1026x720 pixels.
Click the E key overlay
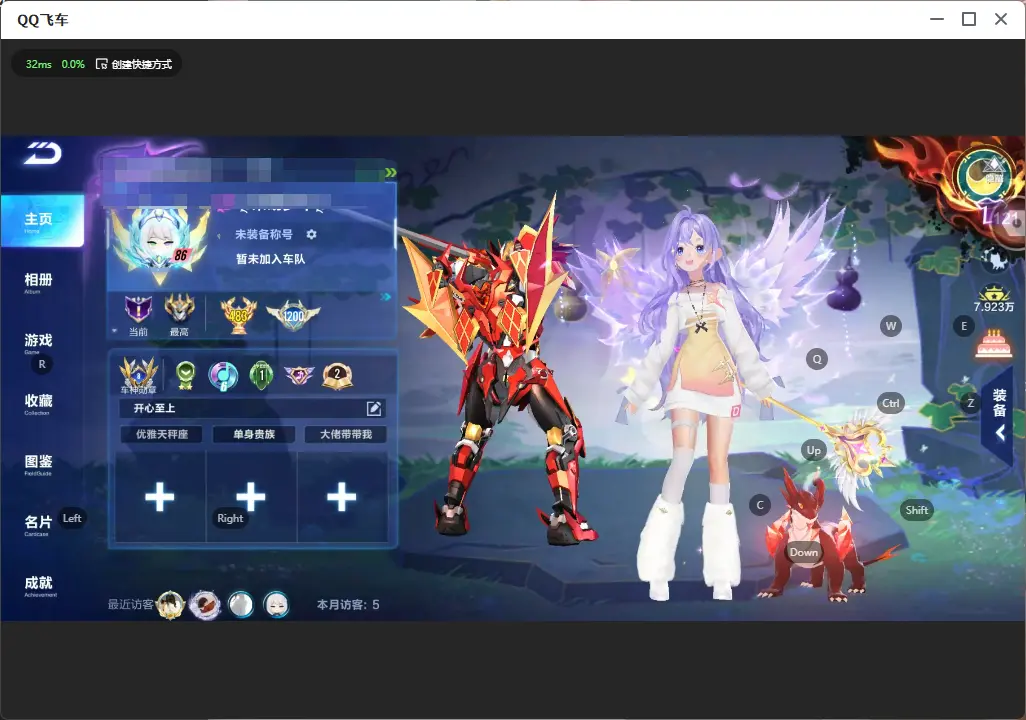click(x=964, y=326)
